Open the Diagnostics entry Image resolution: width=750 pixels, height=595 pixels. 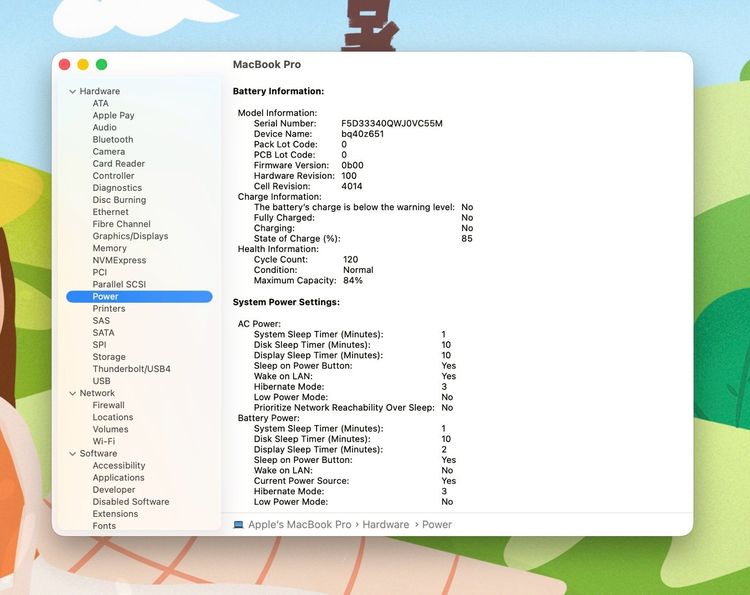(x=117, y=188)
